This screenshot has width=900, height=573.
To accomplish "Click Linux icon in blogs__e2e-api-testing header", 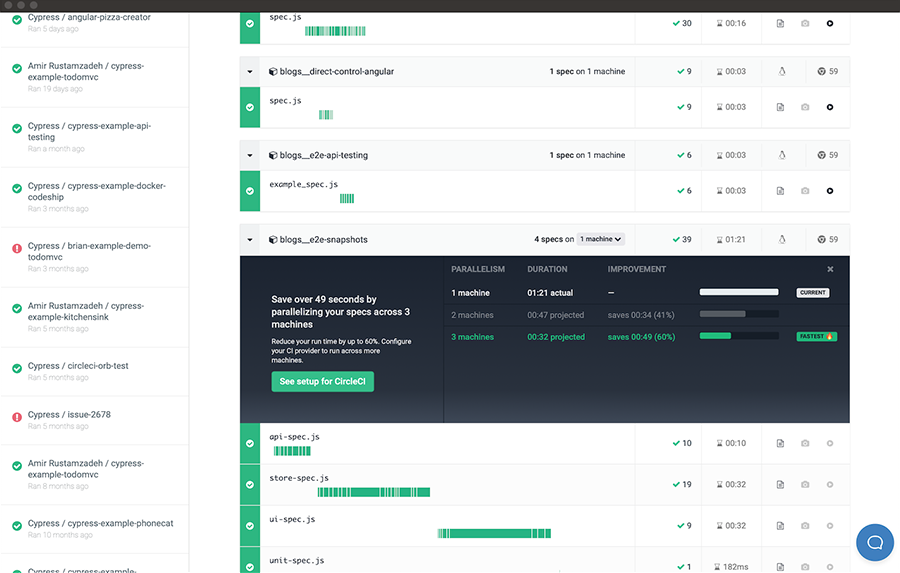I will (782, 155).
